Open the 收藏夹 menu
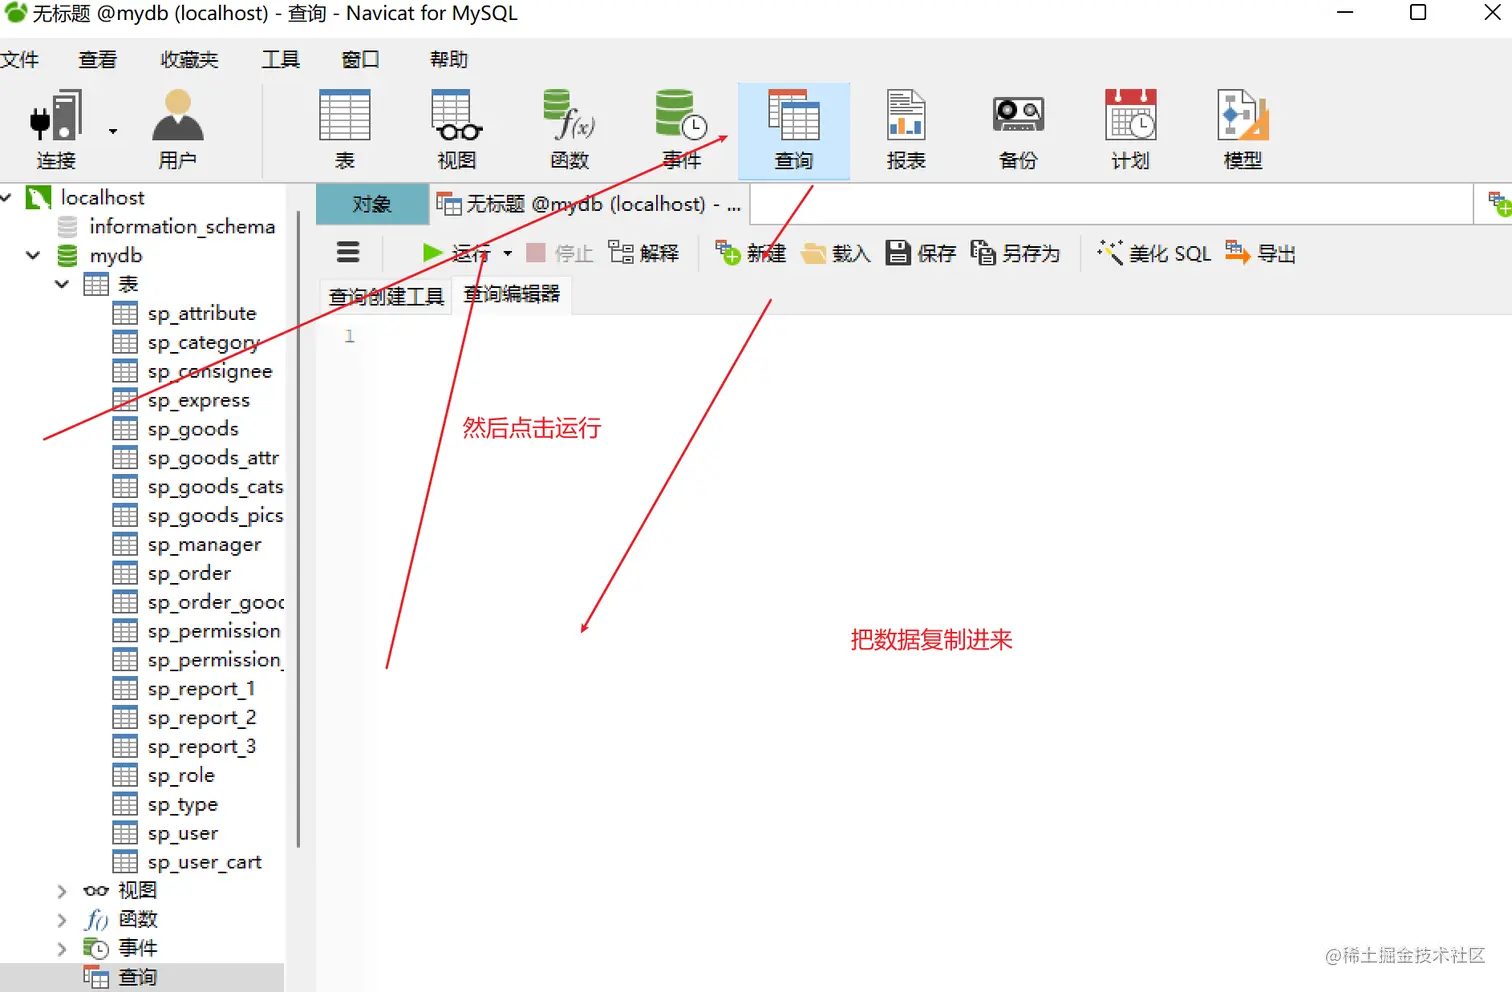1512x992 pixels. (x=189, y=60)
